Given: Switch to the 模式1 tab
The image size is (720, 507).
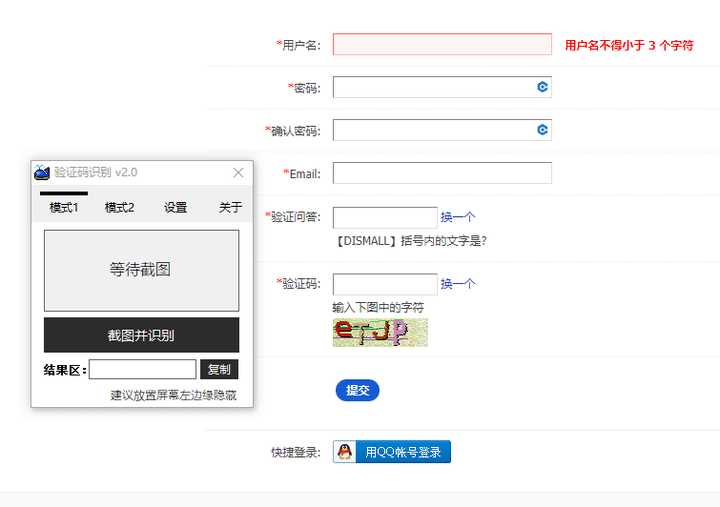Looking at the screenshot, I should pos(64,207).
